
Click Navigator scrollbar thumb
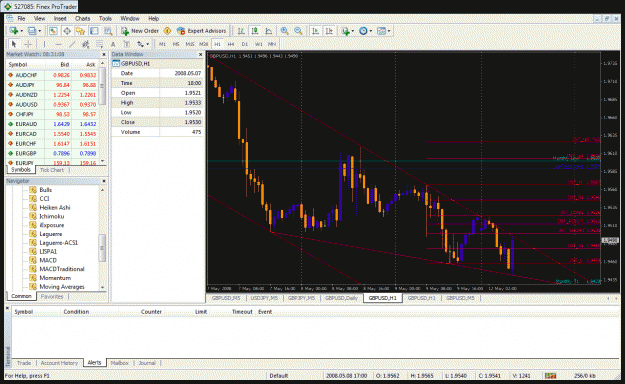(x=103, y=248)
